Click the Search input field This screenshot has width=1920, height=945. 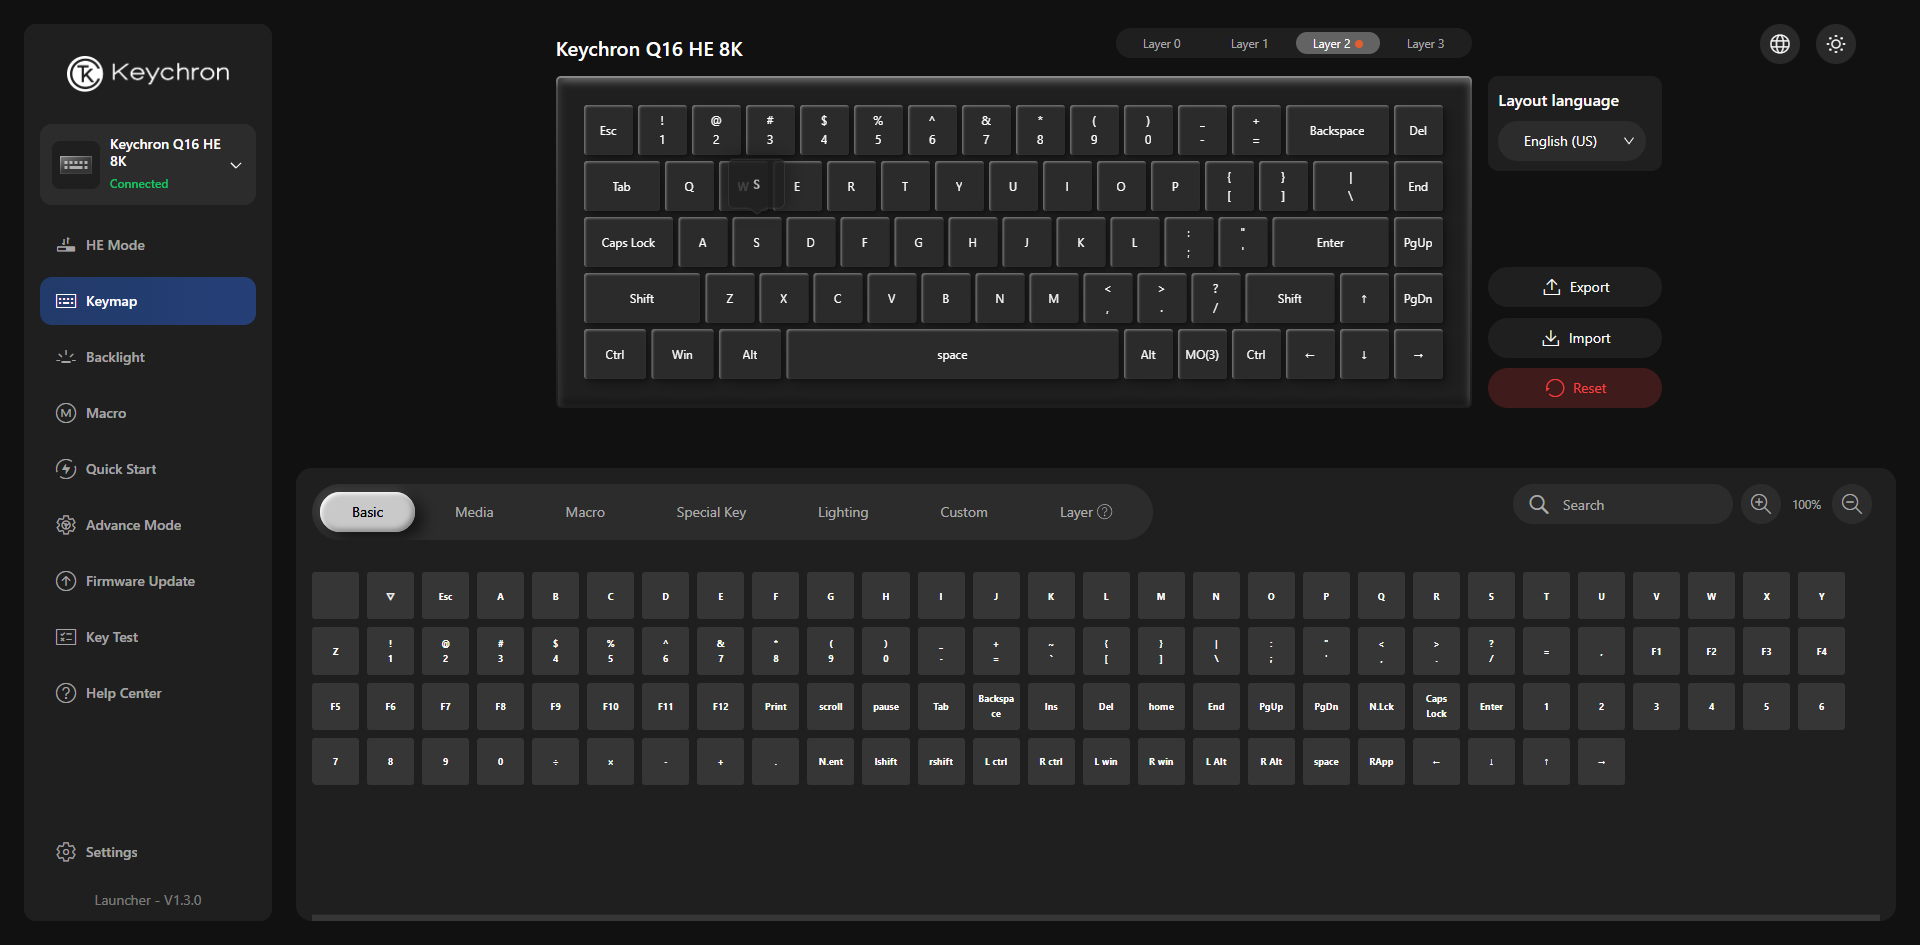(x=1635, y=505)
